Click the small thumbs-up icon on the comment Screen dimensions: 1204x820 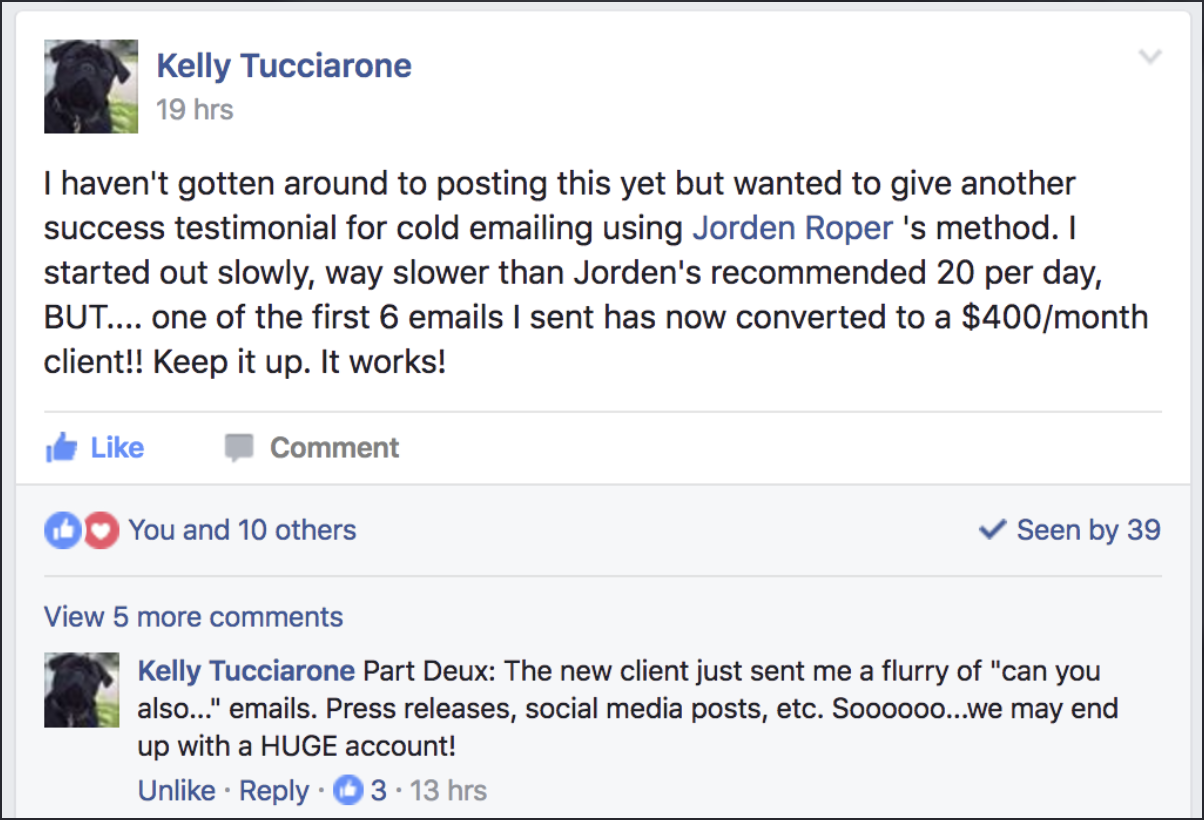point(348,790)
